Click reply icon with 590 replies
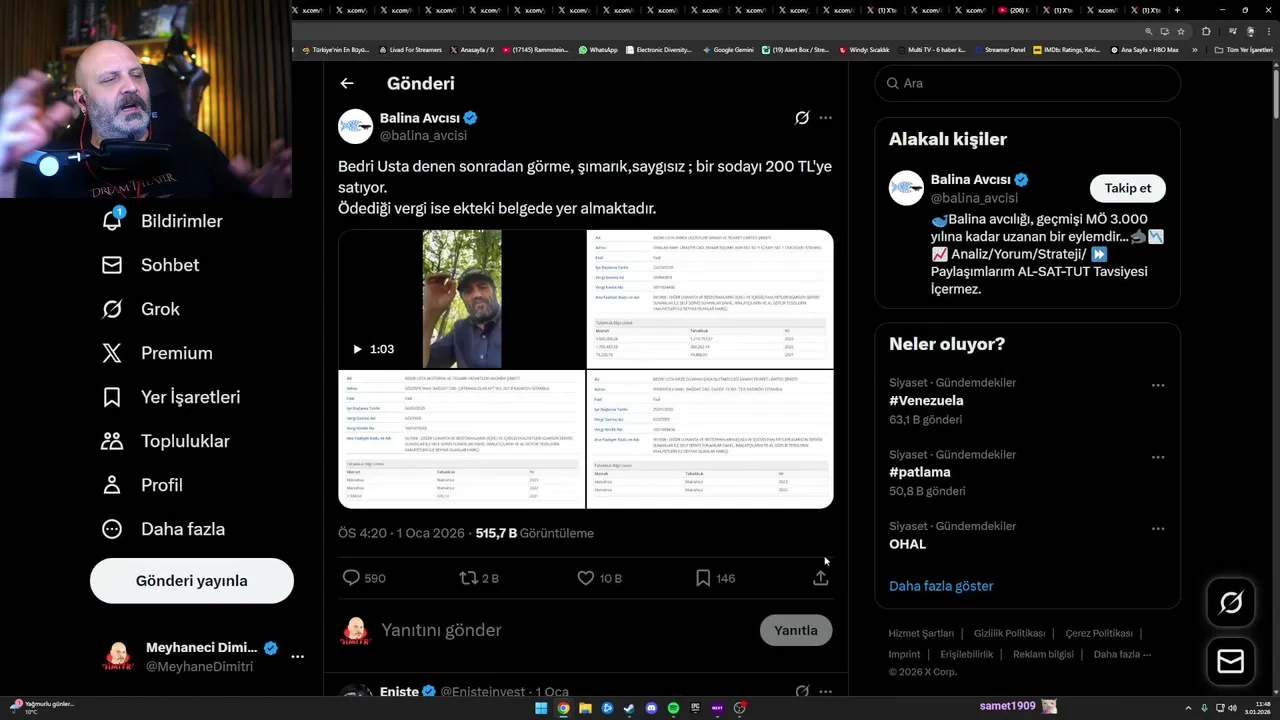Screen dimensions: 1280x720 point(351,578)
